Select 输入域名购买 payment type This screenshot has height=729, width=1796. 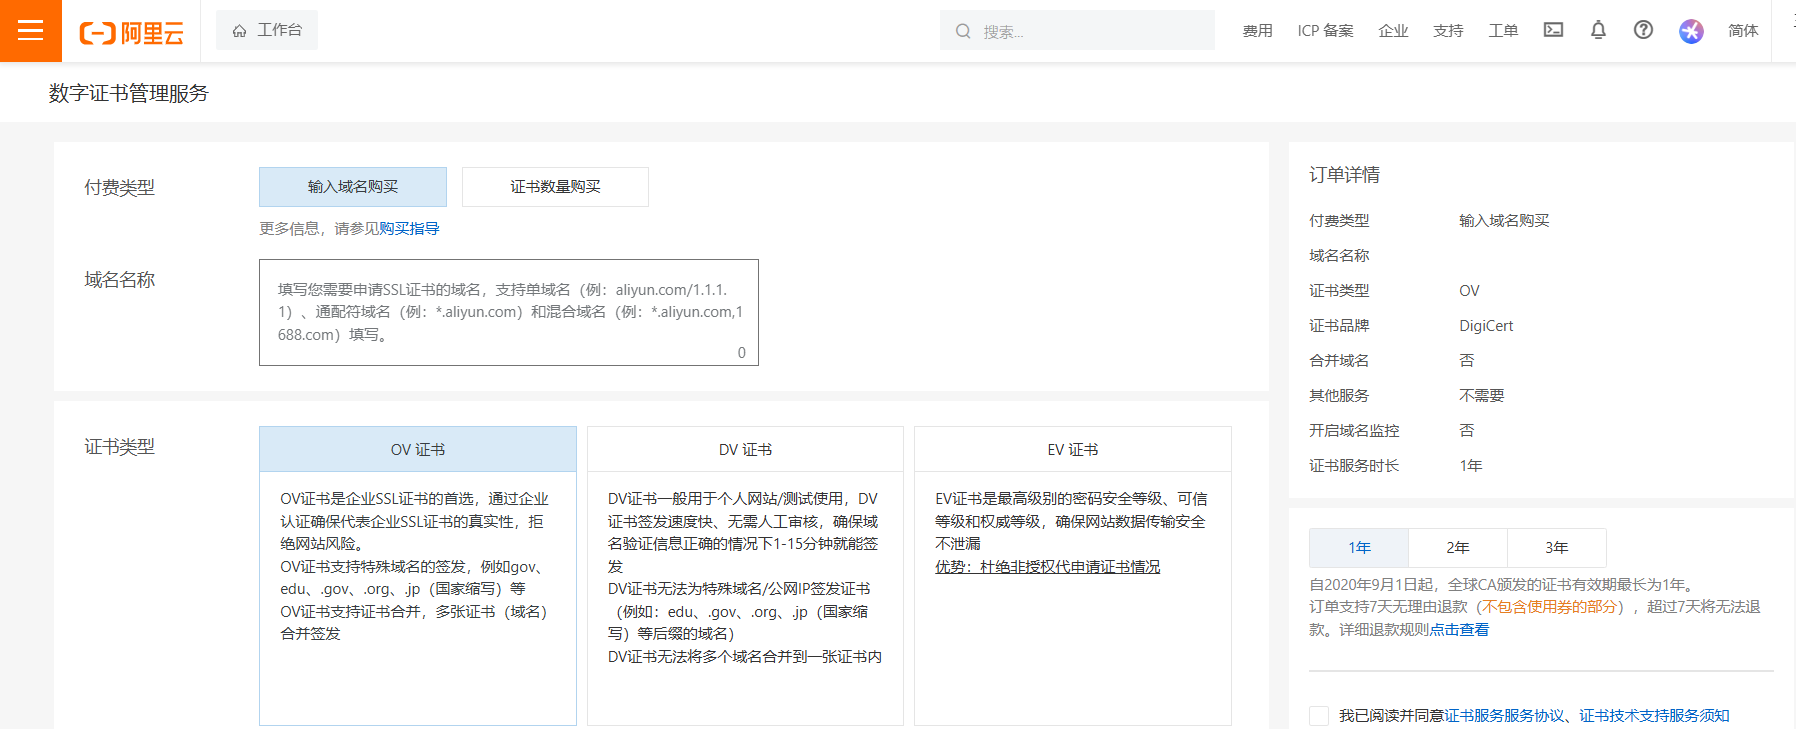click(x=352, y=187)
